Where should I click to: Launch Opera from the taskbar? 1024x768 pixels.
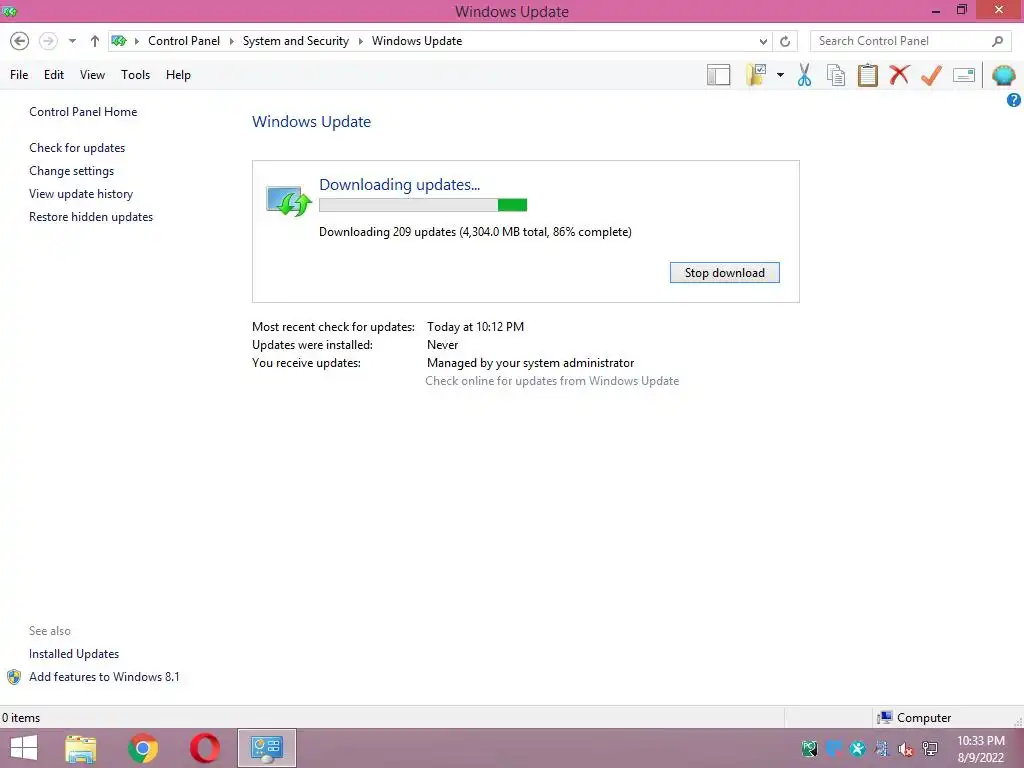point(204,748)
